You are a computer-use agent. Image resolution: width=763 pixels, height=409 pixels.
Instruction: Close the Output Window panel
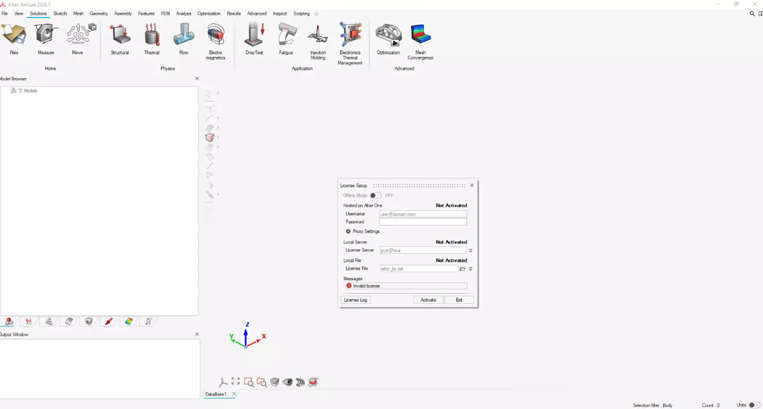197,334
